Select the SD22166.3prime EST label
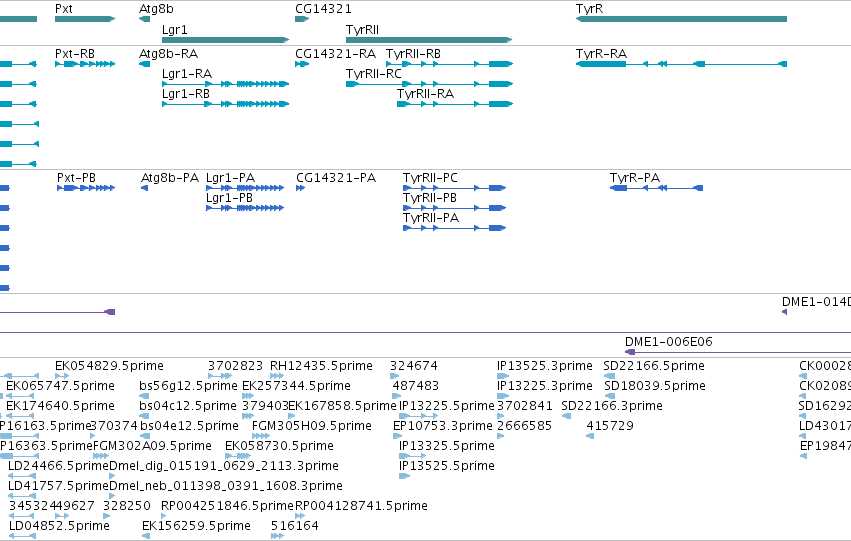 (x=612, y=406)
